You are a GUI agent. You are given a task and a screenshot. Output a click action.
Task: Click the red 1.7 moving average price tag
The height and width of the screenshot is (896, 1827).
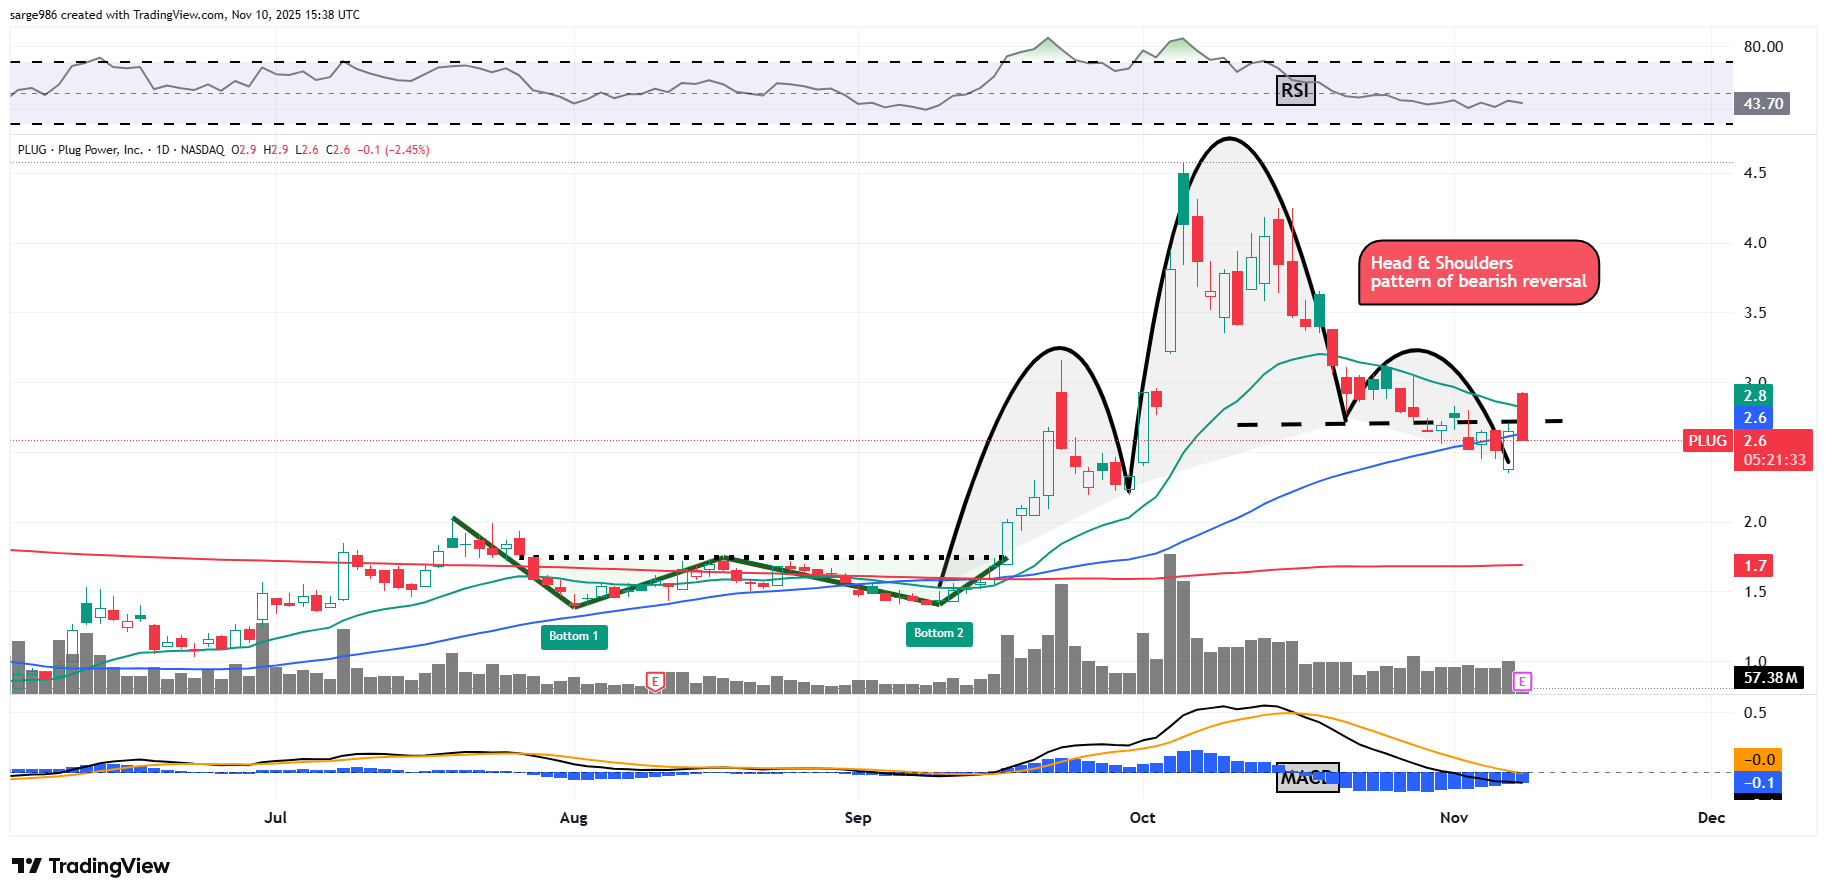tap(1754, 566)
